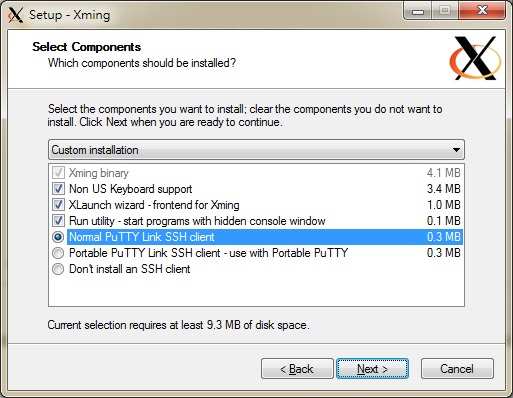Viewport: 513px width, 398px height.
Task: Choose Portable PuTTY Link SSH client
Action: 58,253
